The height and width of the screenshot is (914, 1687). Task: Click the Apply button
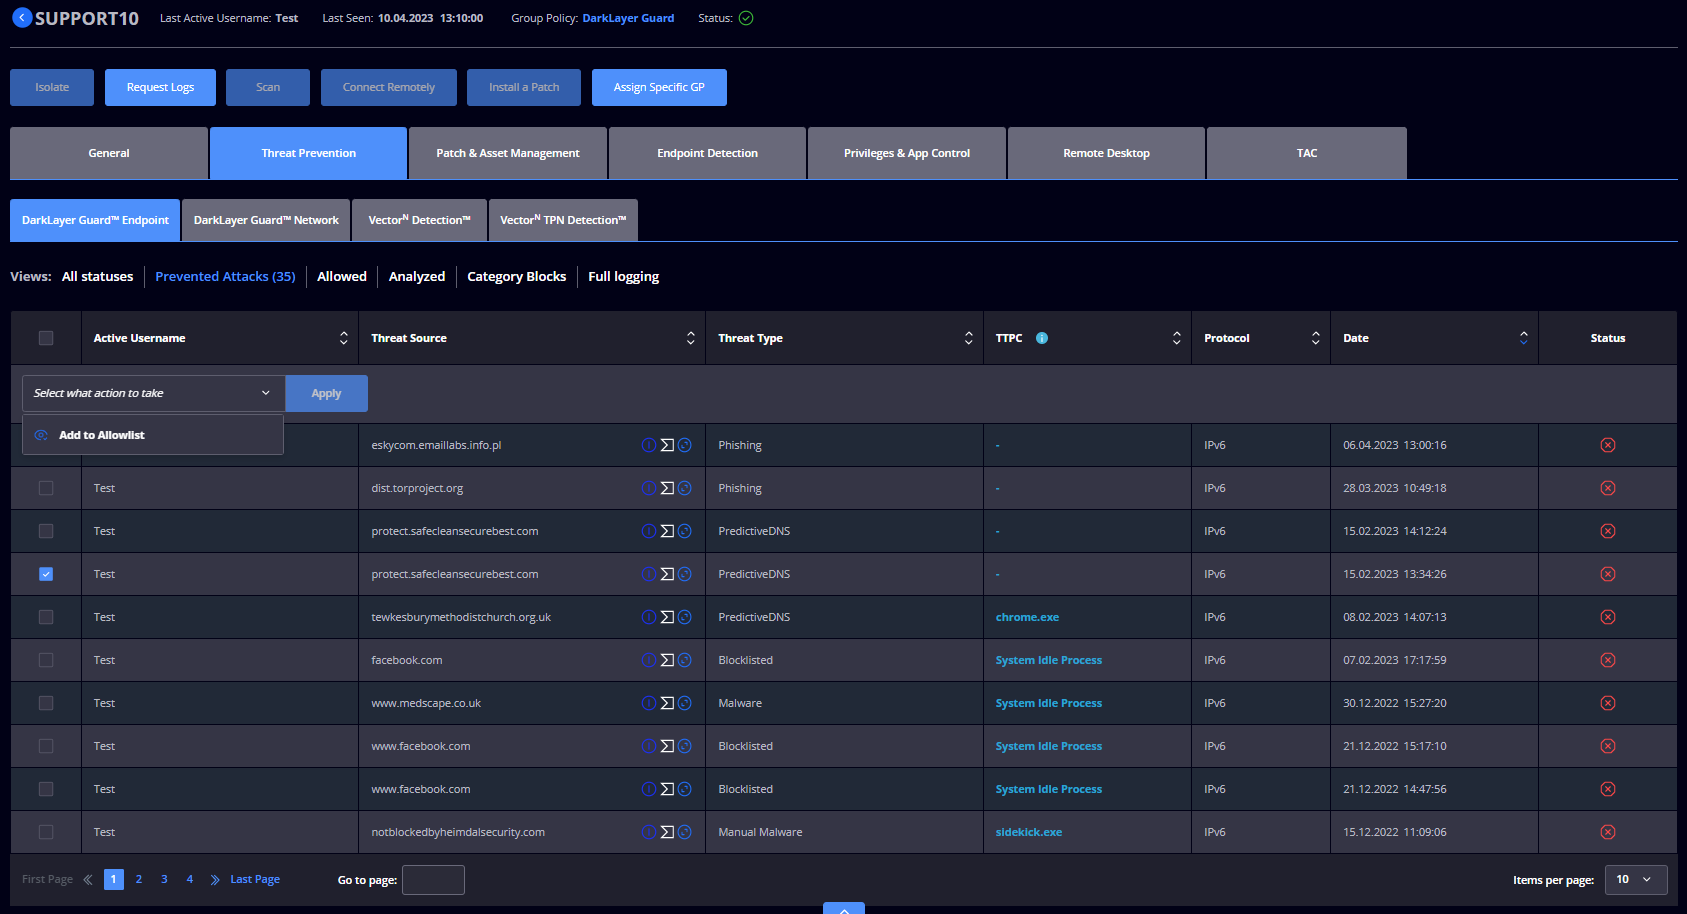[326, 393]
